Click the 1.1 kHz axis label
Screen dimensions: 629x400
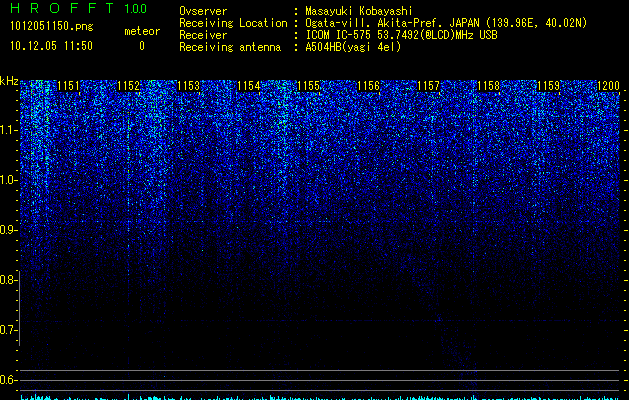[9, 130]
